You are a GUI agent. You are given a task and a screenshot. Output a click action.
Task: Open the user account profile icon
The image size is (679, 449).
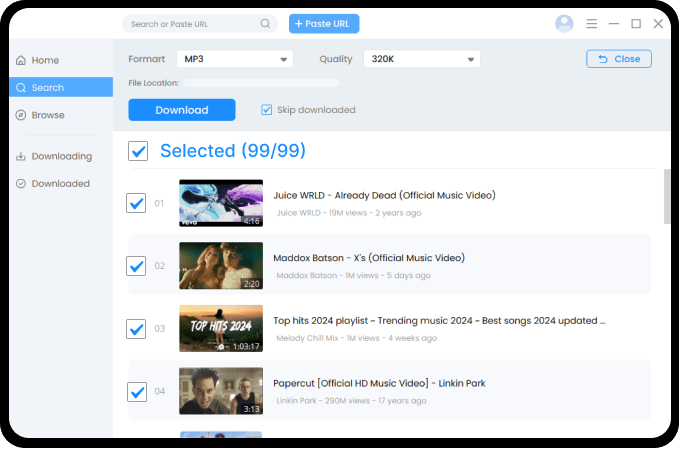[564, 24]
